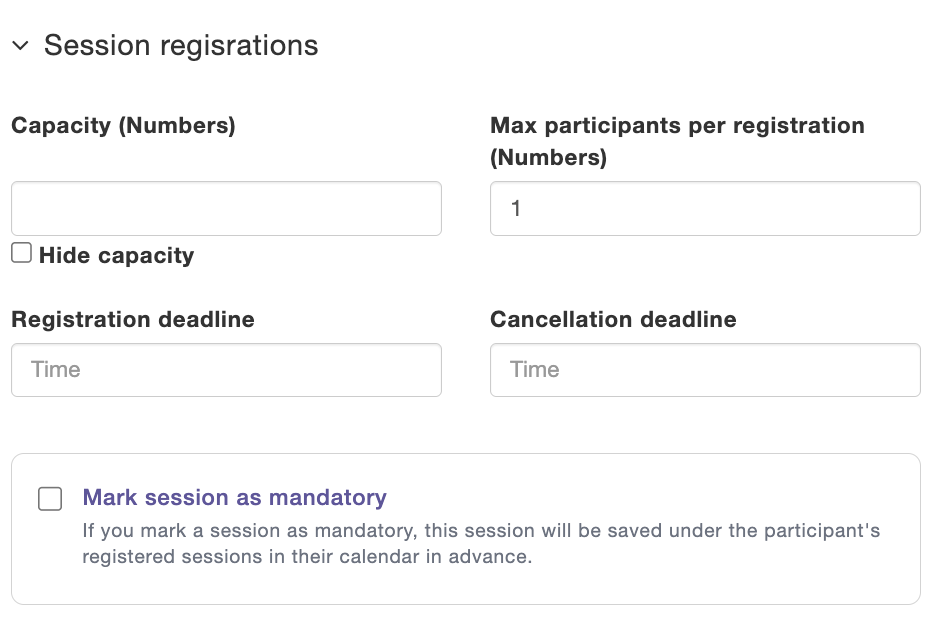Click the Capacity (Numbers) label

pyautogui.click(x=123, y=126)
